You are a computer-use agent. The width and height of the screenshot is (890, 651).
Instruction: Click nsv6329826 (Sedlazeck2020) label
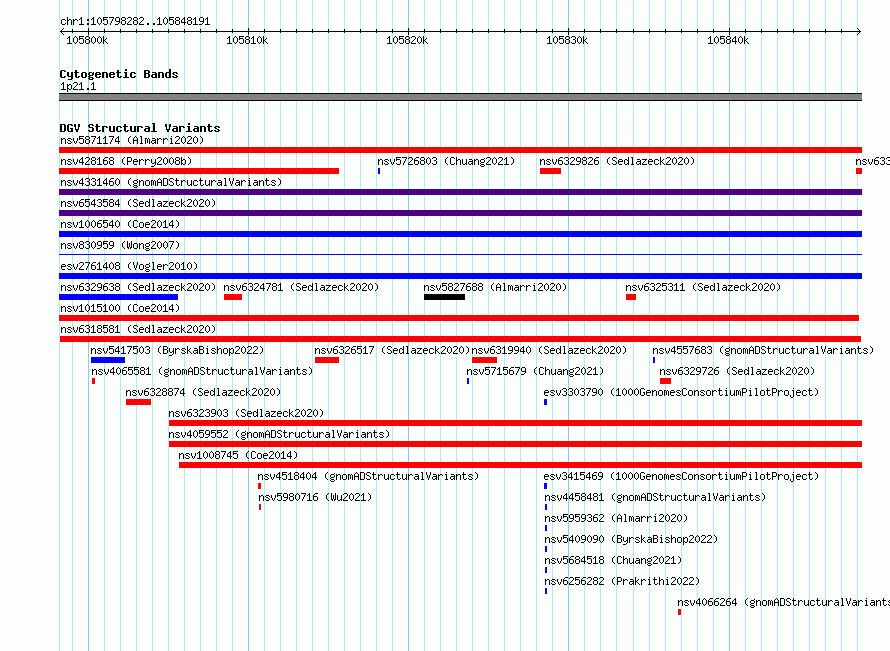point(617,161)
